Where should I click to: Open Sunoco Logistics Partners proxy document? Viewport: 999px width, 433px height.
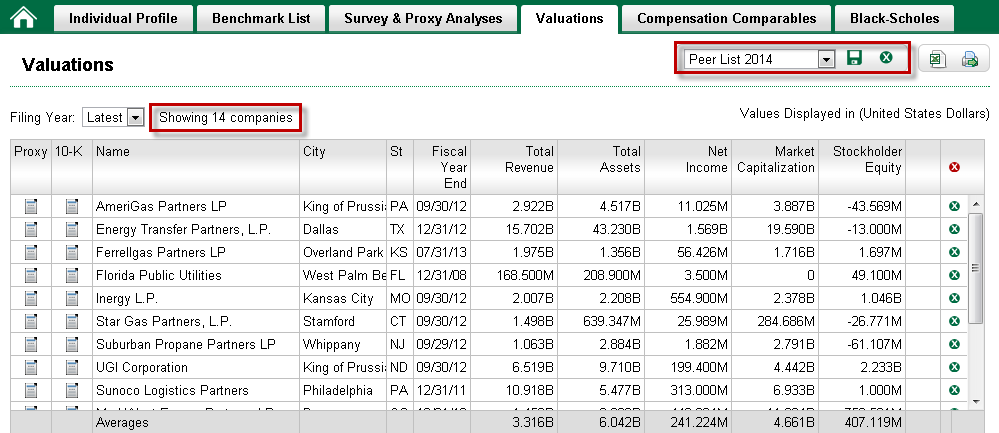[x=31, y=390]
